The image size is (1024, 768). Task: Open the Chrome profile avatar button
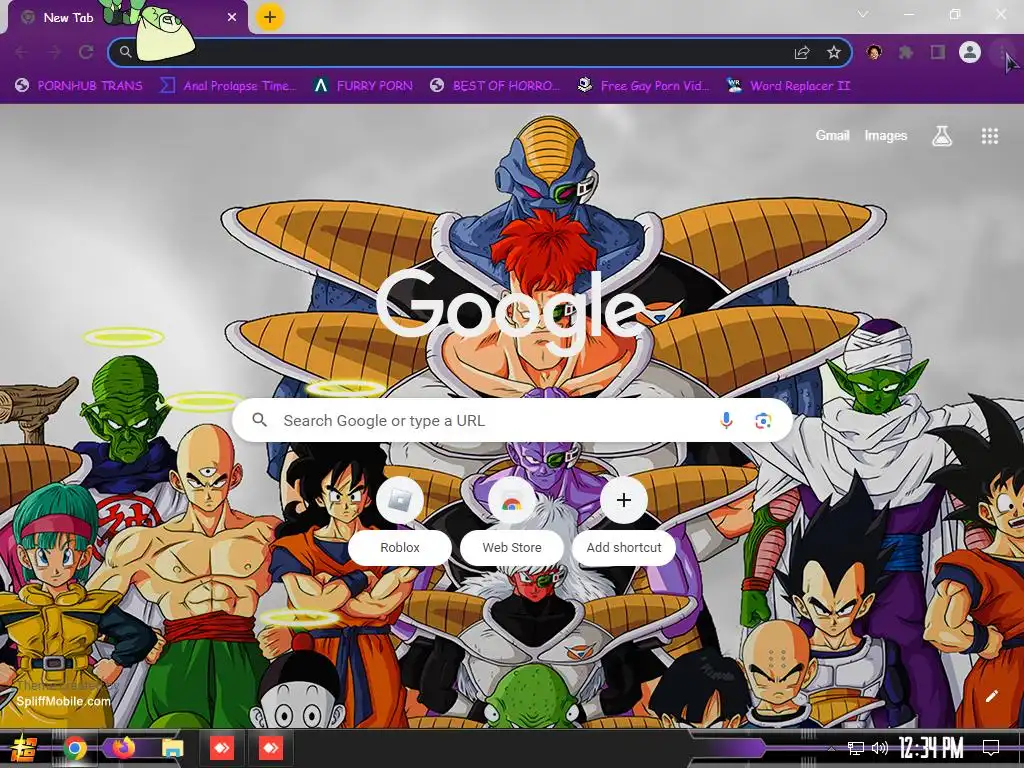point(970,52)
